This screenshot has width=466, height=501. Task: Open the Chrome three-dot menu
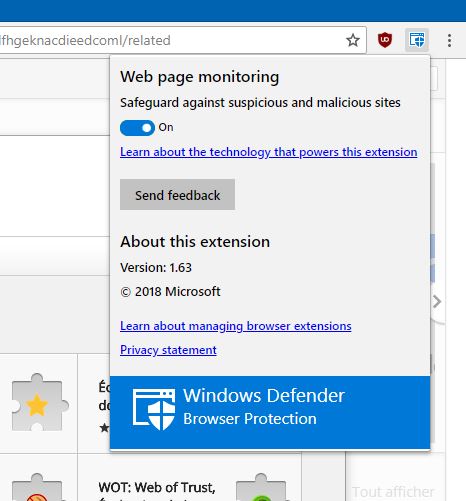[449, 40]
